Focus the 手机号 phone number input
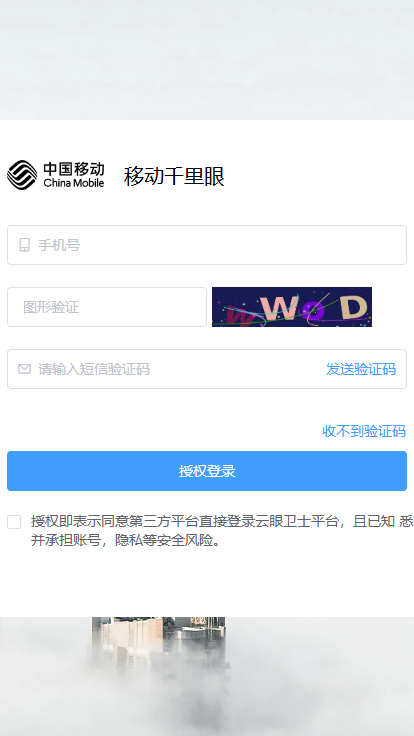Viewport: 414px width, 736px height. (207, 245)
